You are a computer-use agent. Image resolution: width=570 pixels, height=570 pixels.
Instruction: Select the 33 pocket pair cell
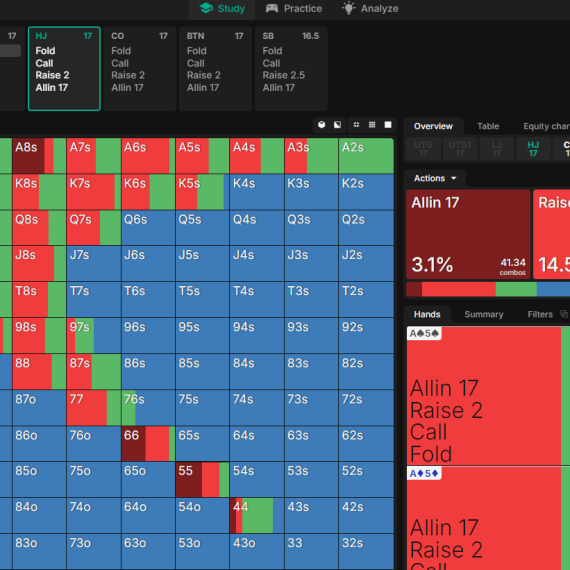click(x=312, y=552)
